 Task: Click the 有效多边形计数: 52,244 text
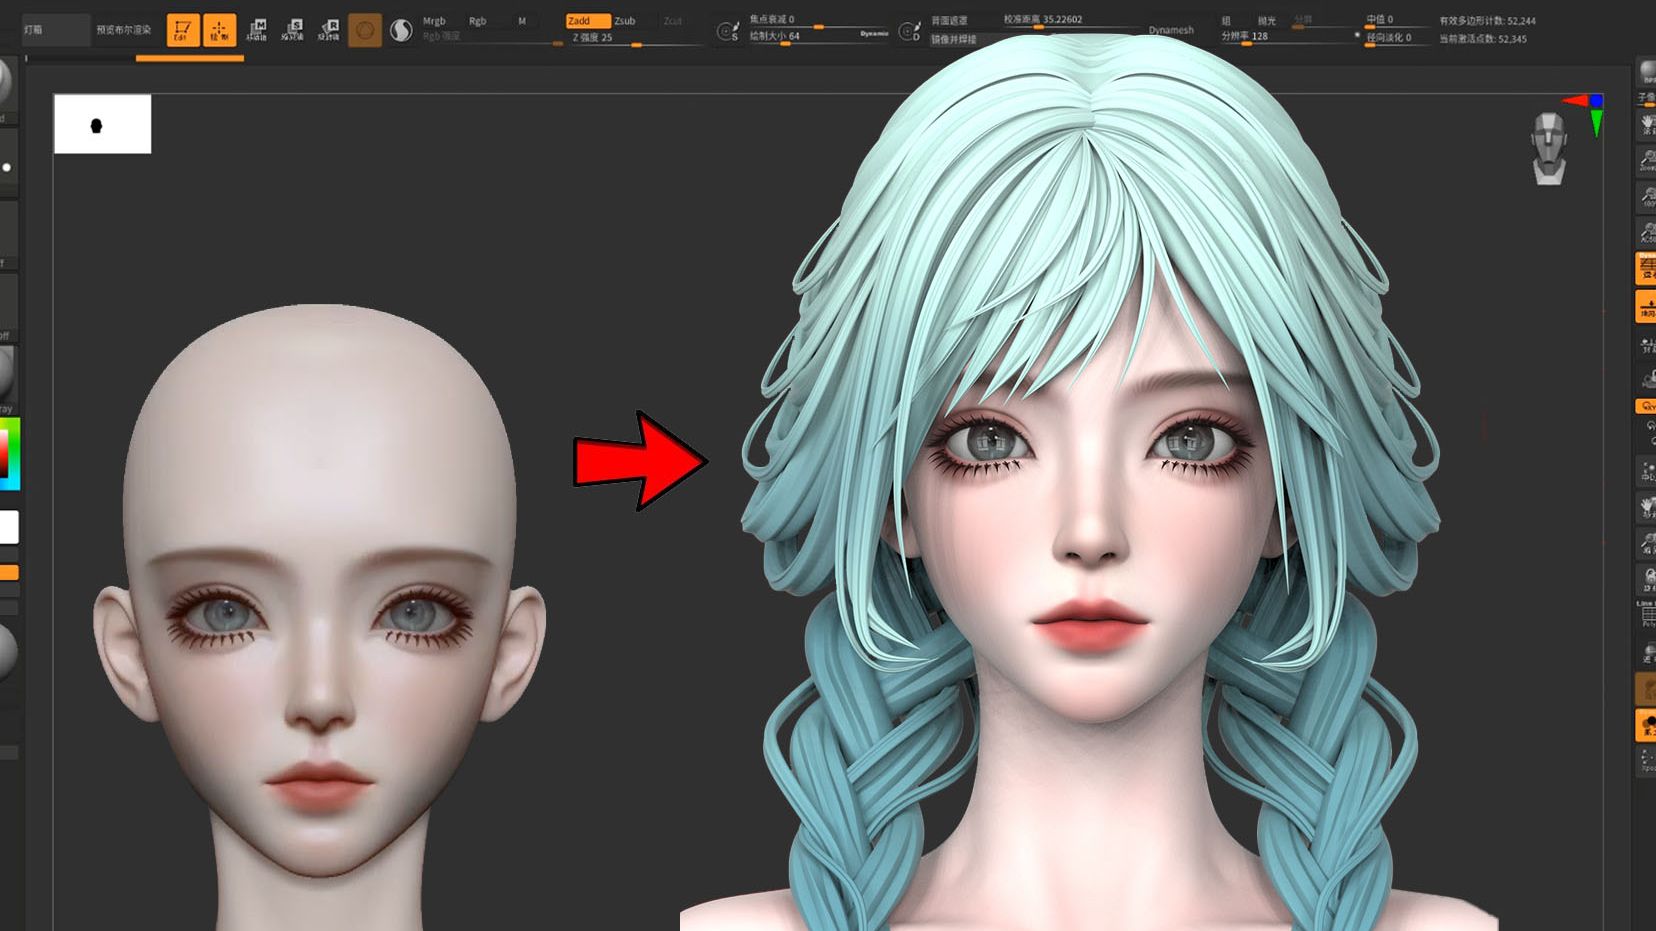coord(1487,21)
